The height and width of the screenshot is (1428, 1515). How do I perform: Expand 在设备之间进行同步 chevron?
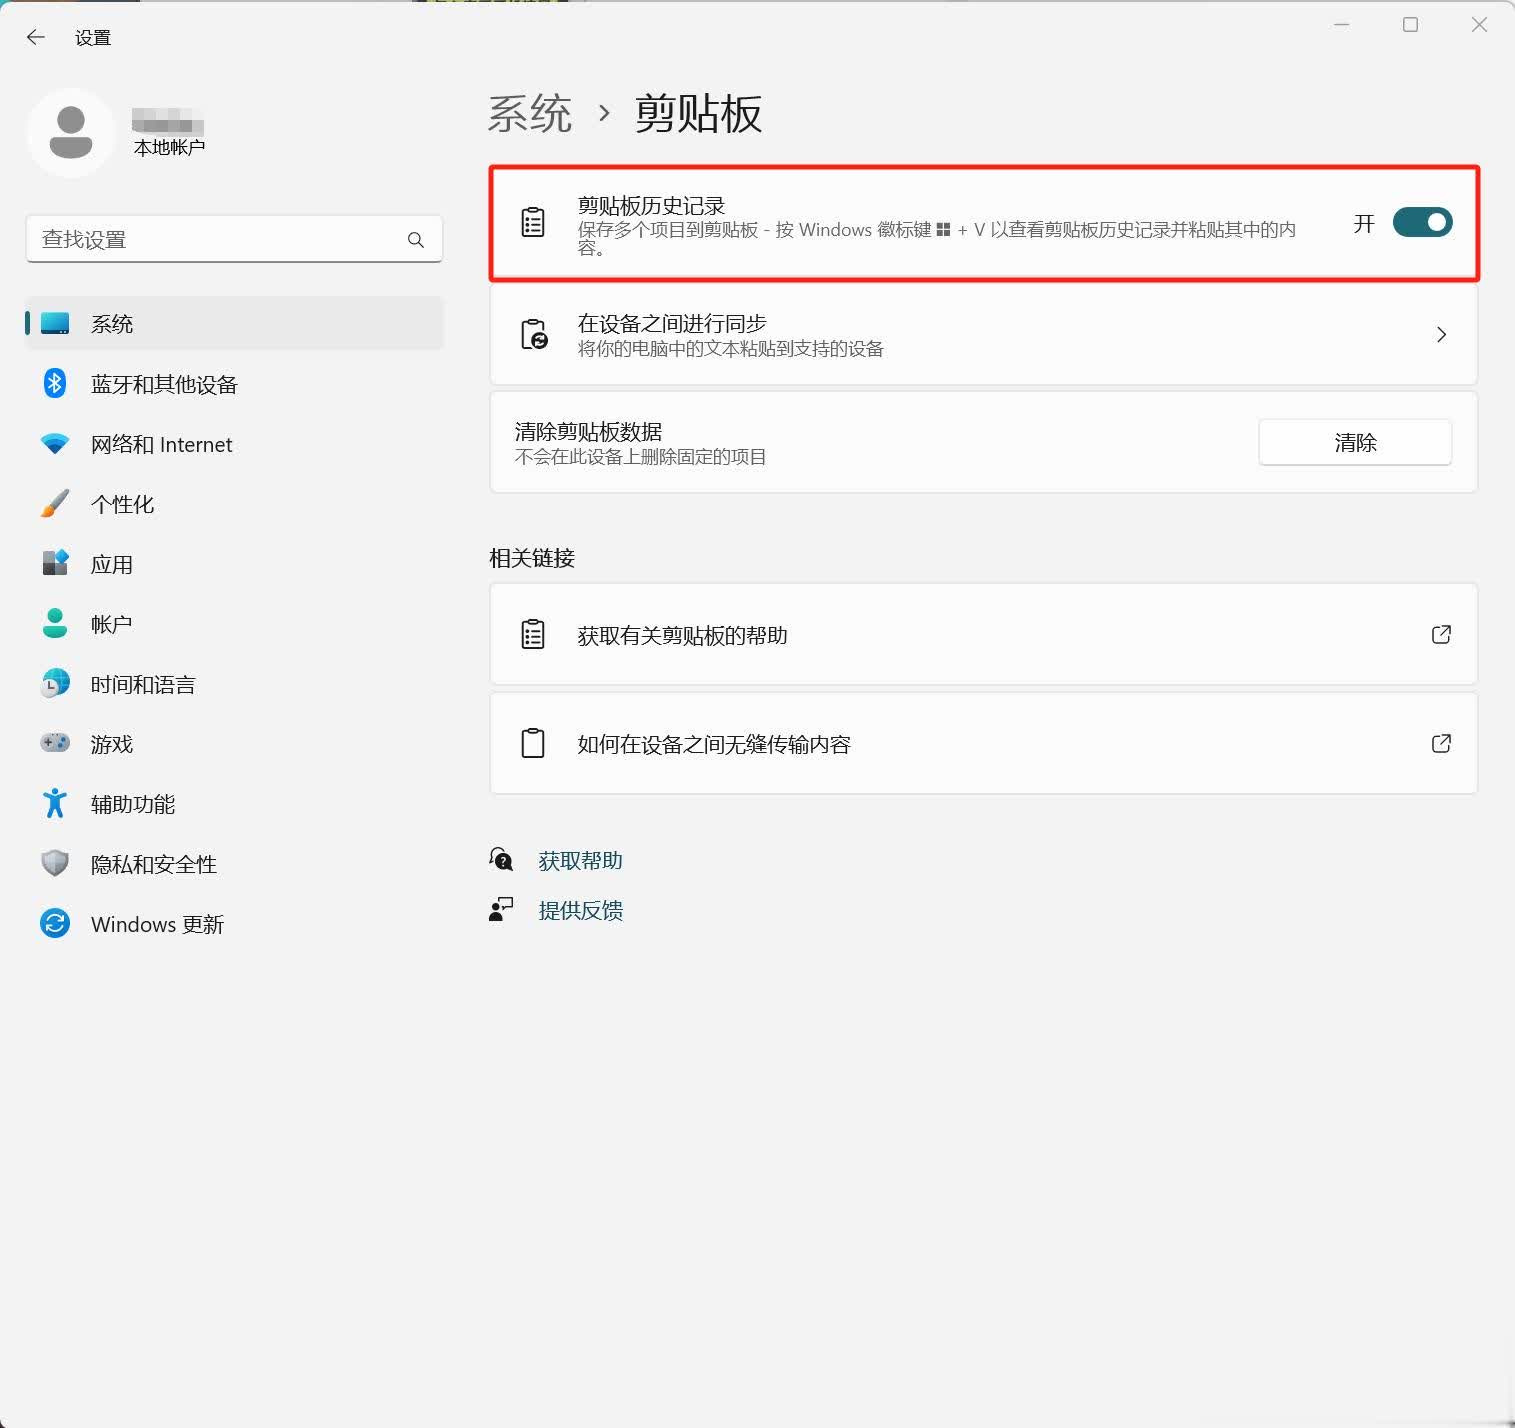click(x=1441, y=335)
